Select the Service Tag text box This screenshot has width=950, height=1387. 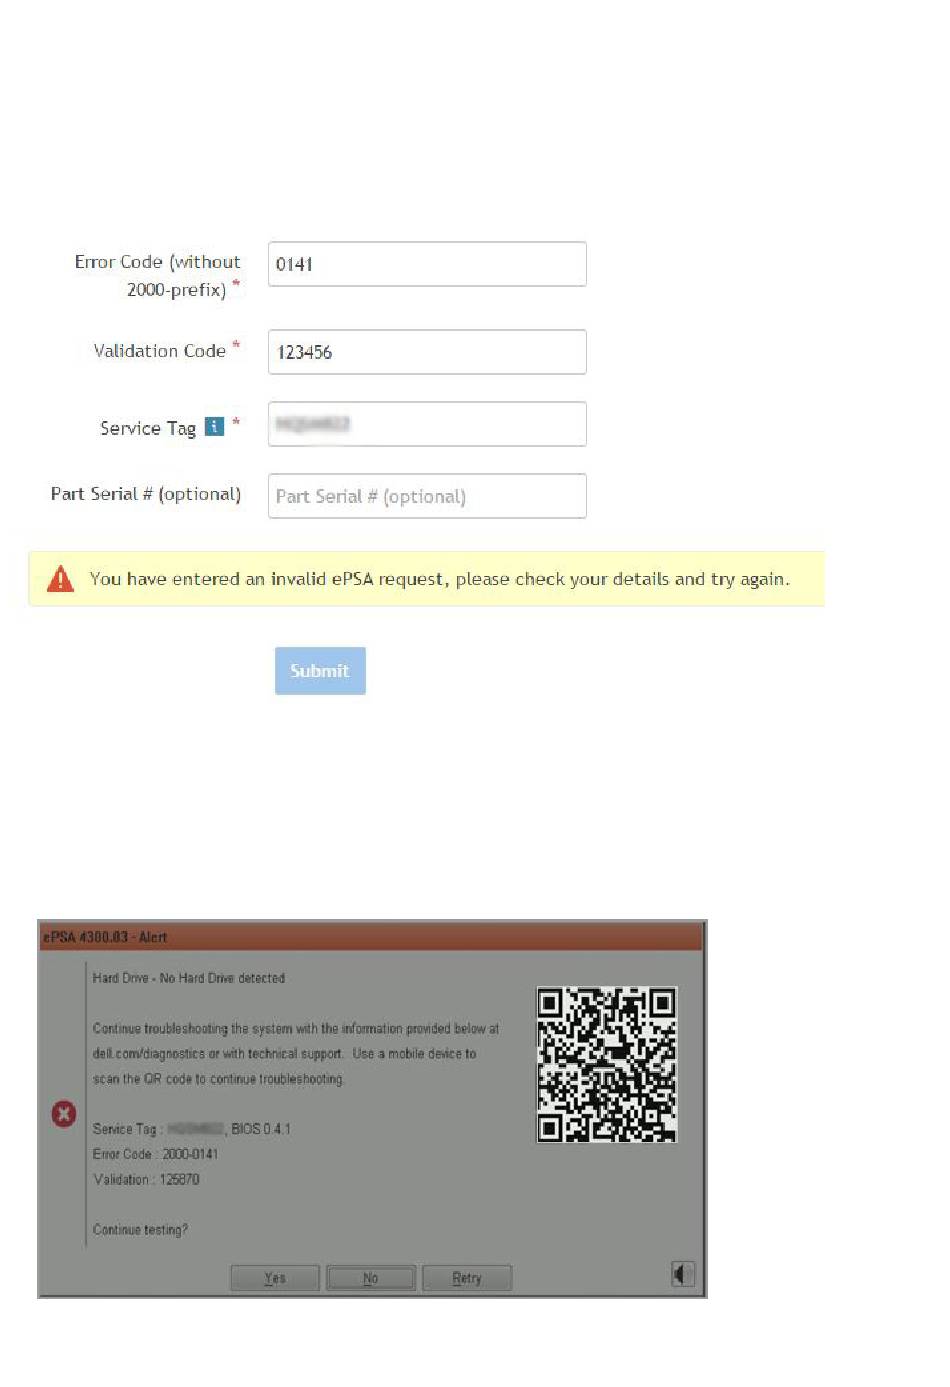click(427, 424)
